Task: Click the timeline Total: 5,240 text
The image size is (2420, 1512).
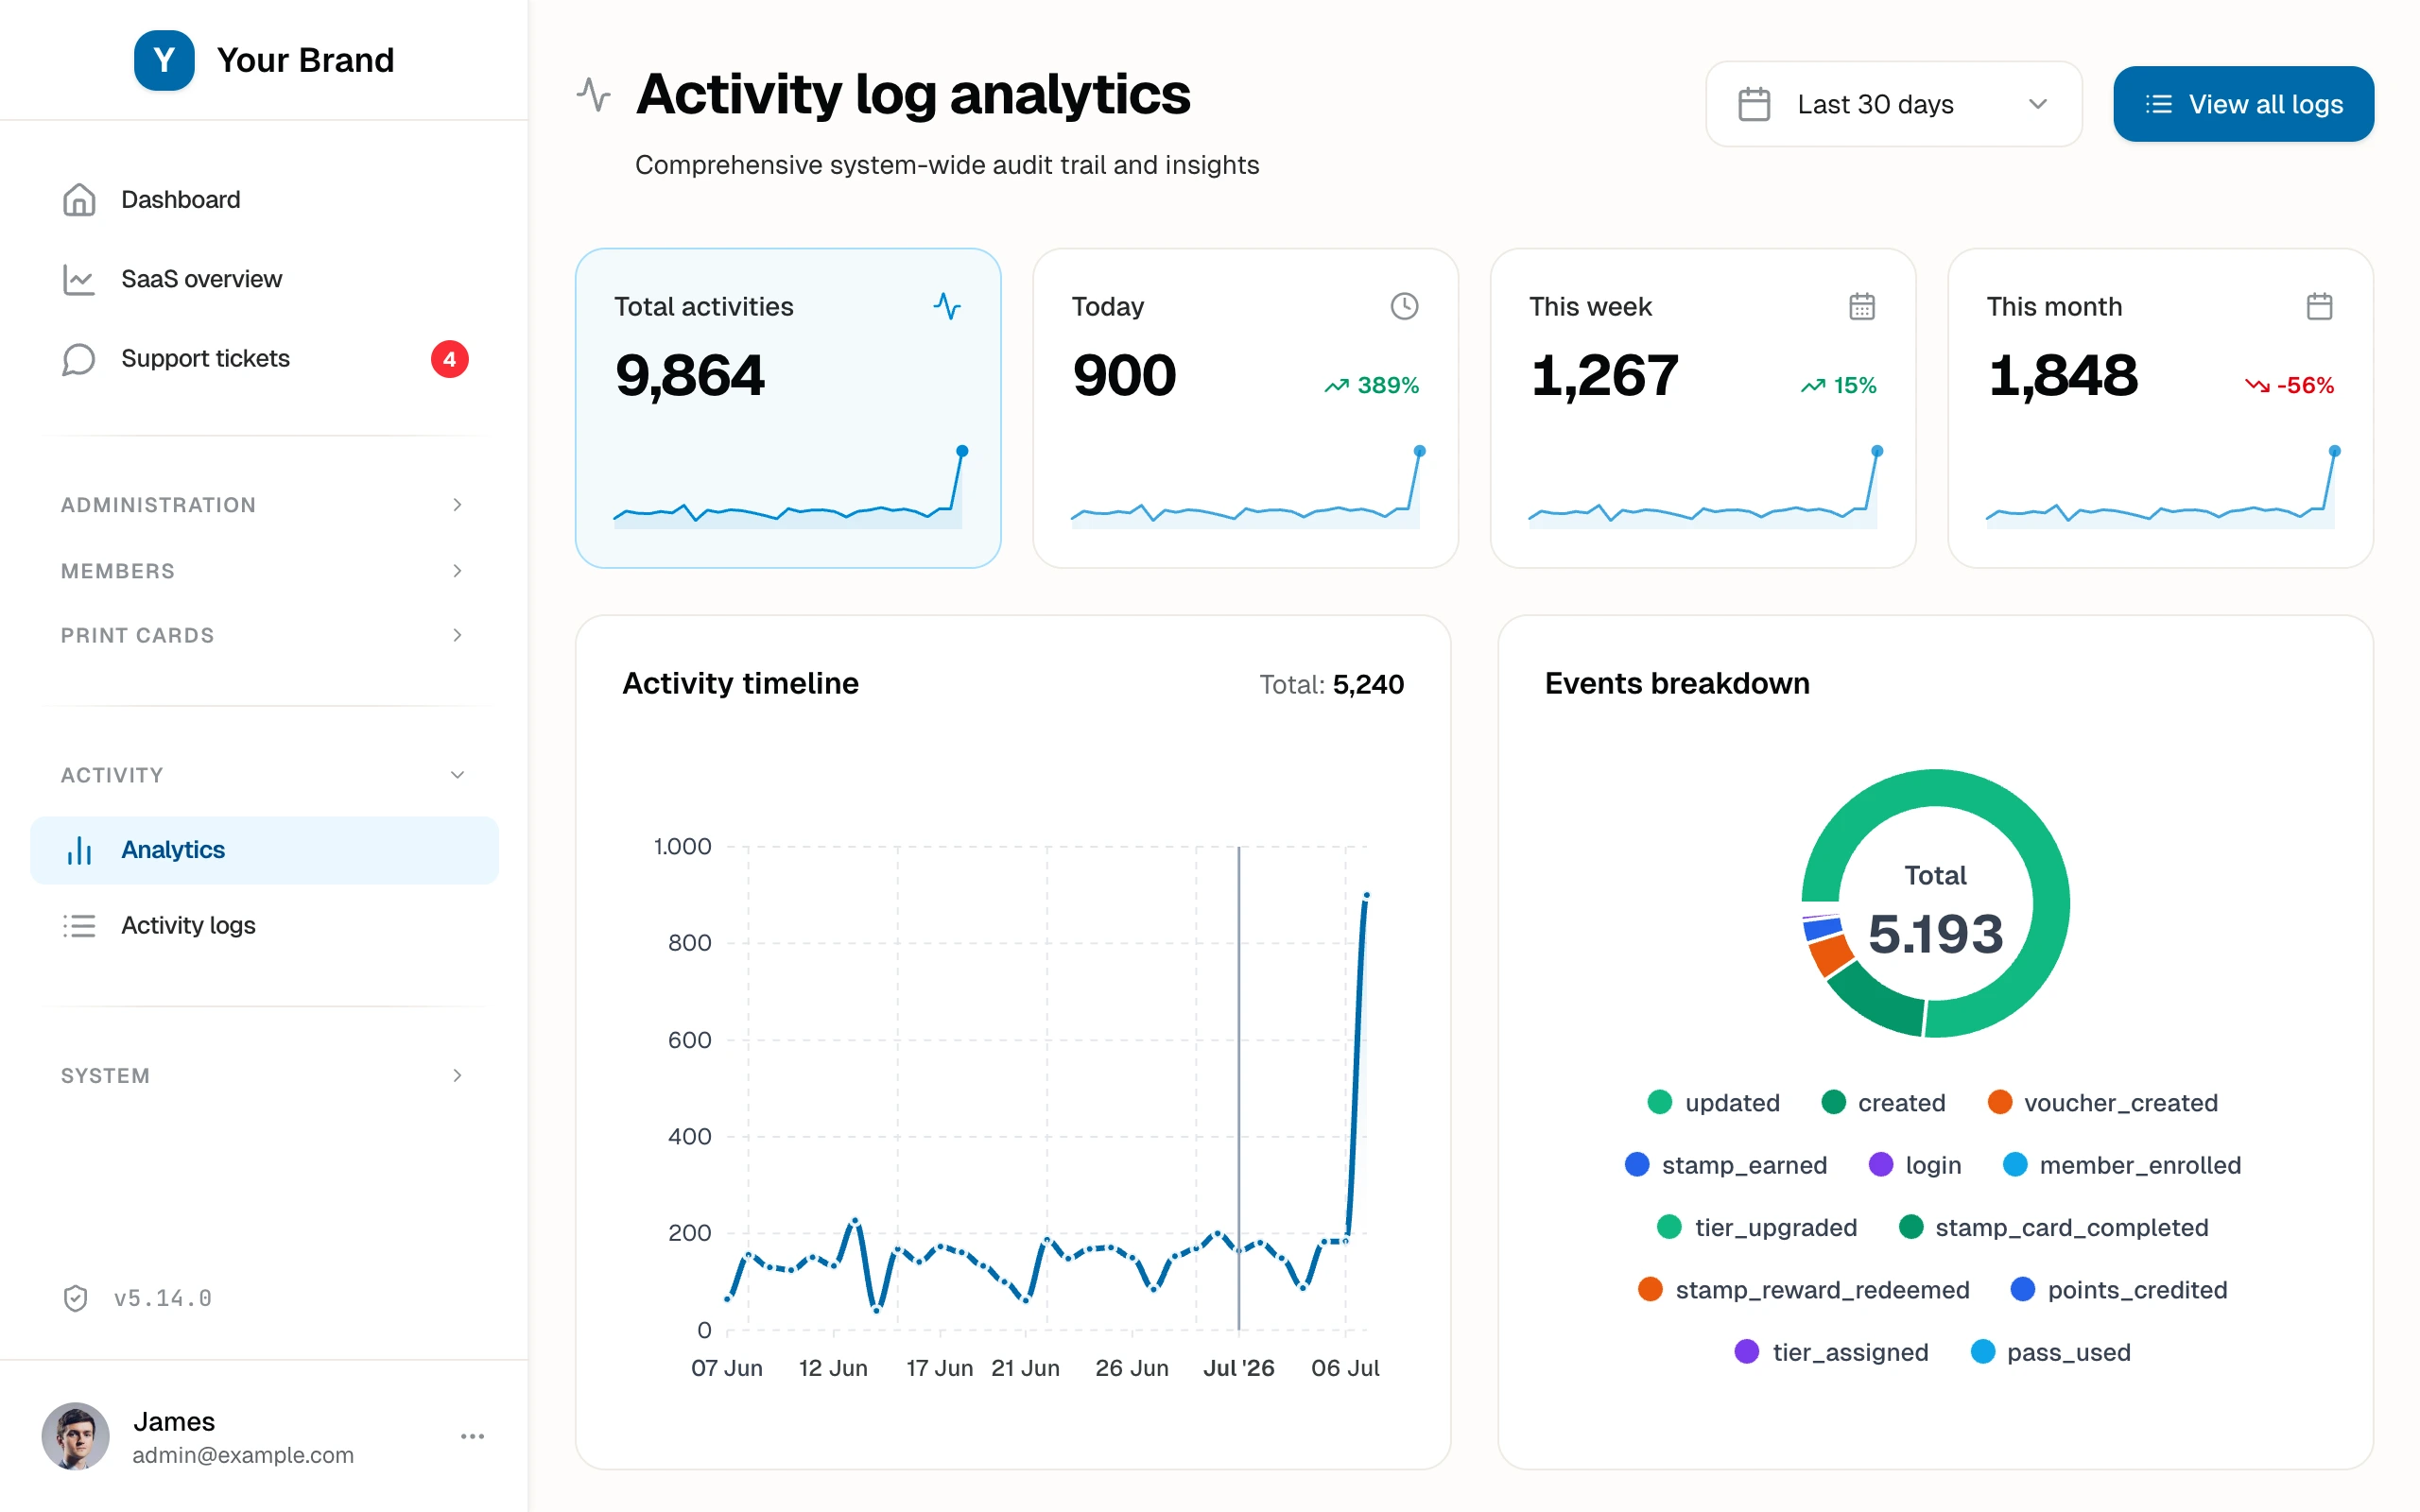Action: pyautogui.click(x=1331, y=684)
